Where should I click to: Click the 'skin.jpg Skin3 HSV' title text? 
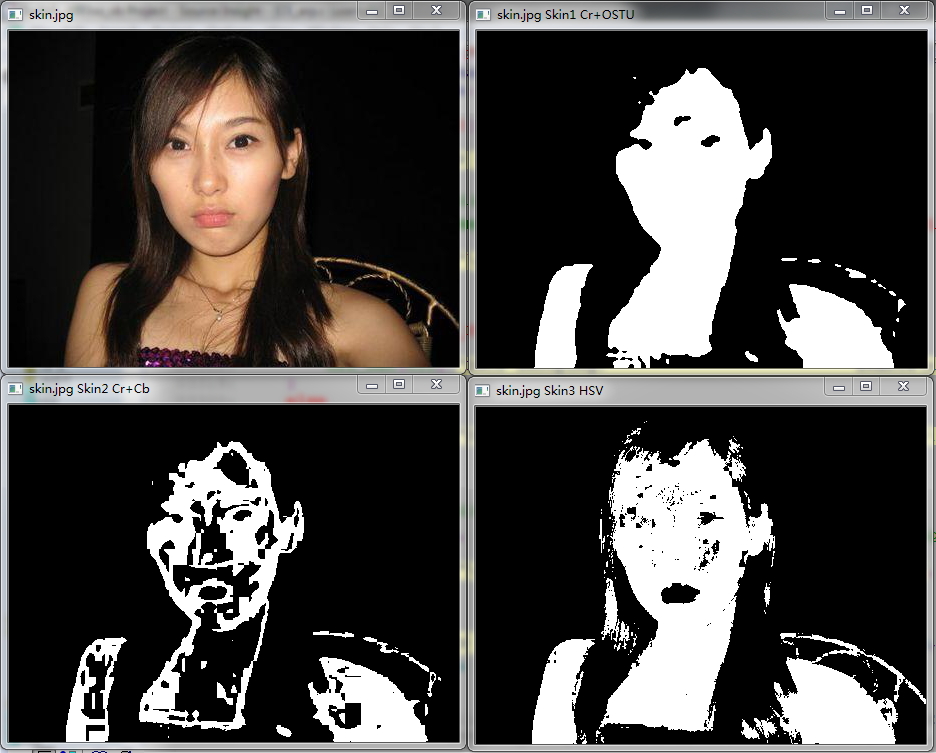point(550,391)
